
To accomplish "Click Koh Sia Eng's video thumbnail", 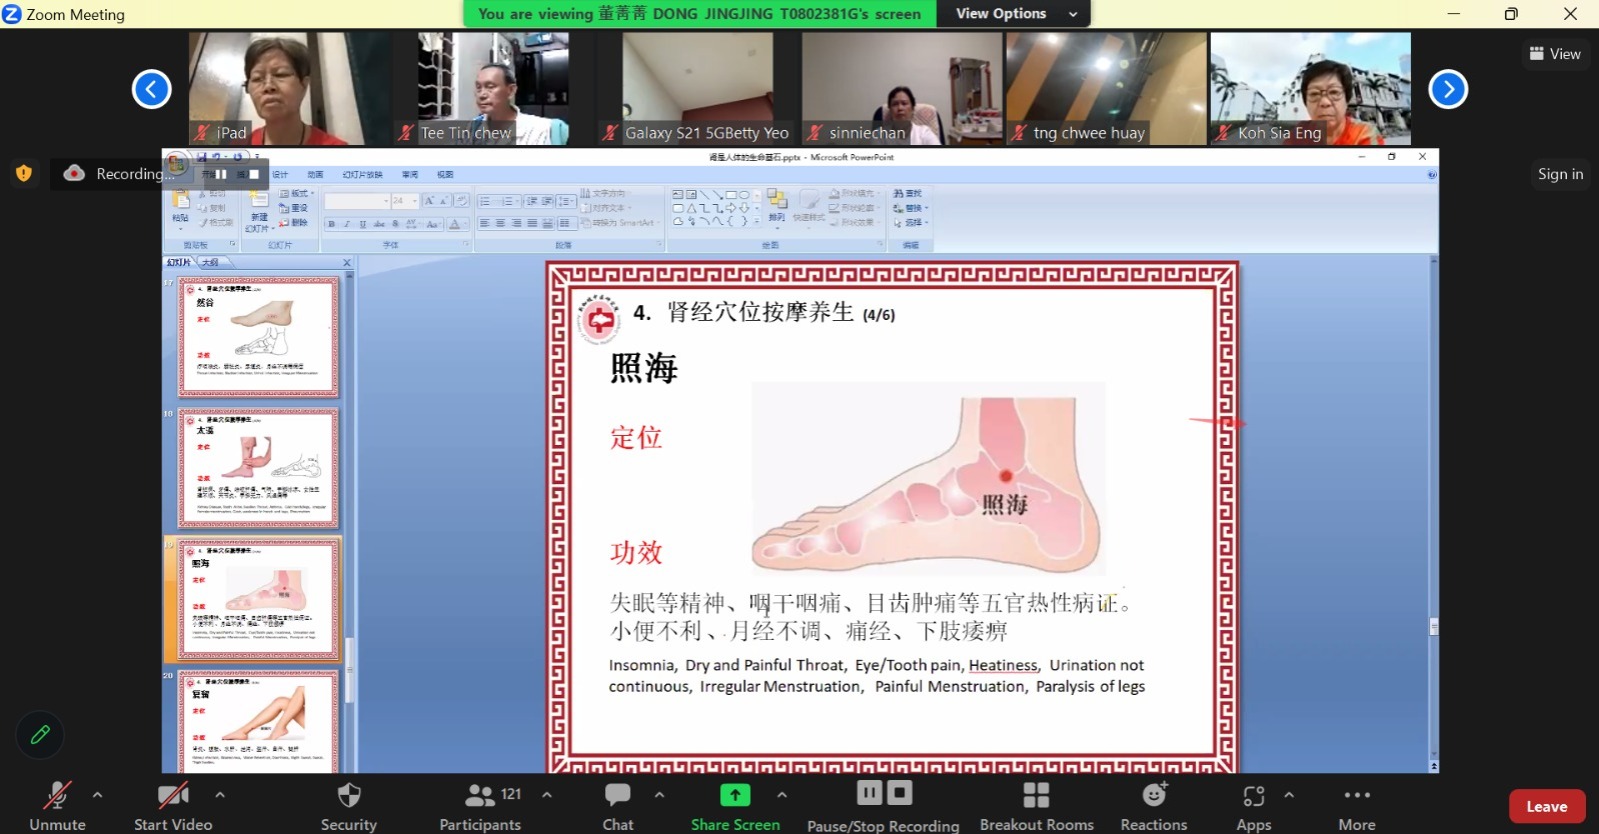I will tap(1310, 88).
